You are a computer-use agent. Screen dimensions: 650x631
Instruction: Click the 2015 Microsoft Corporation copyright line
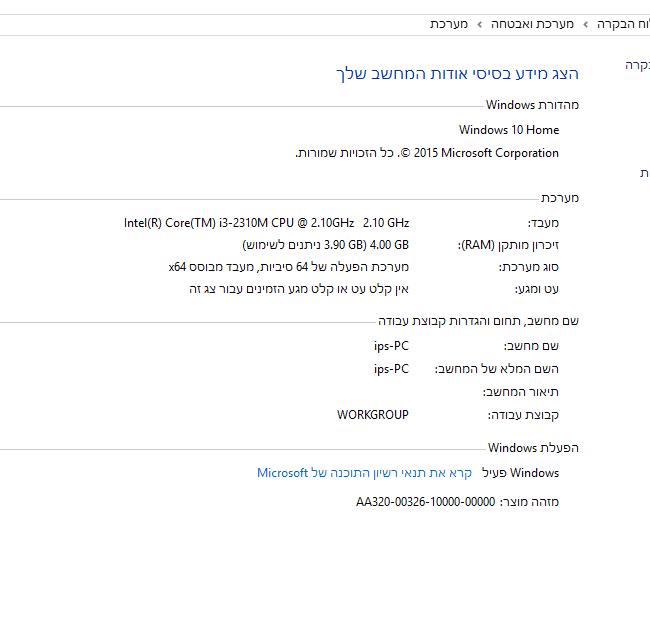[x=427, y=153]
